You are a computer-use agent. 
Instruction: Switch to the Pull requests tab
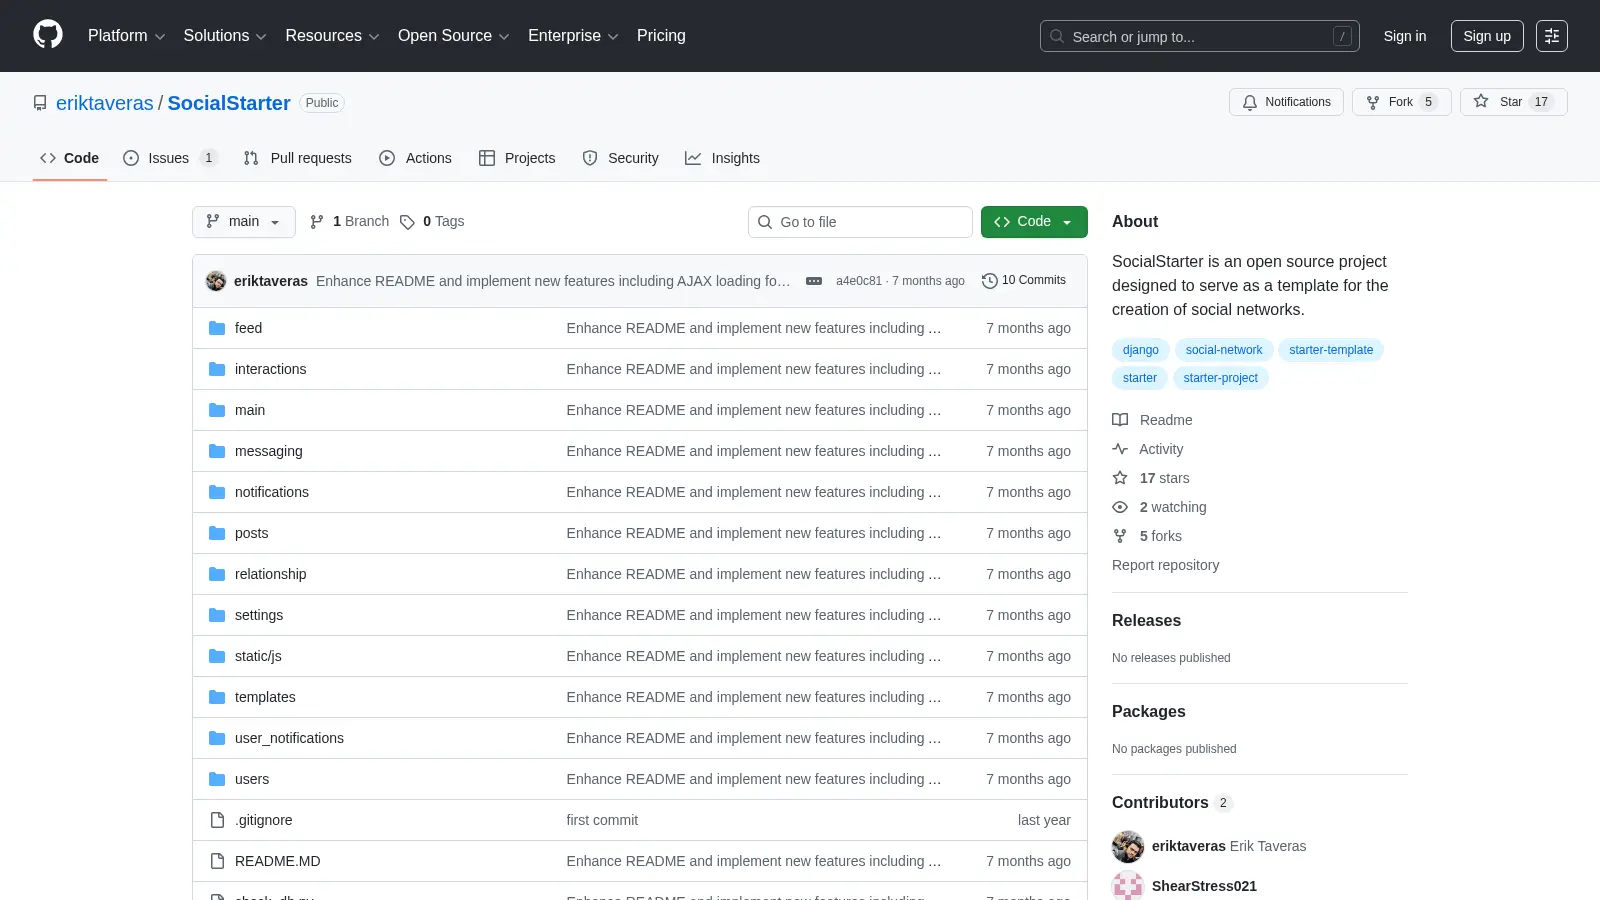[x=298, y=158]
